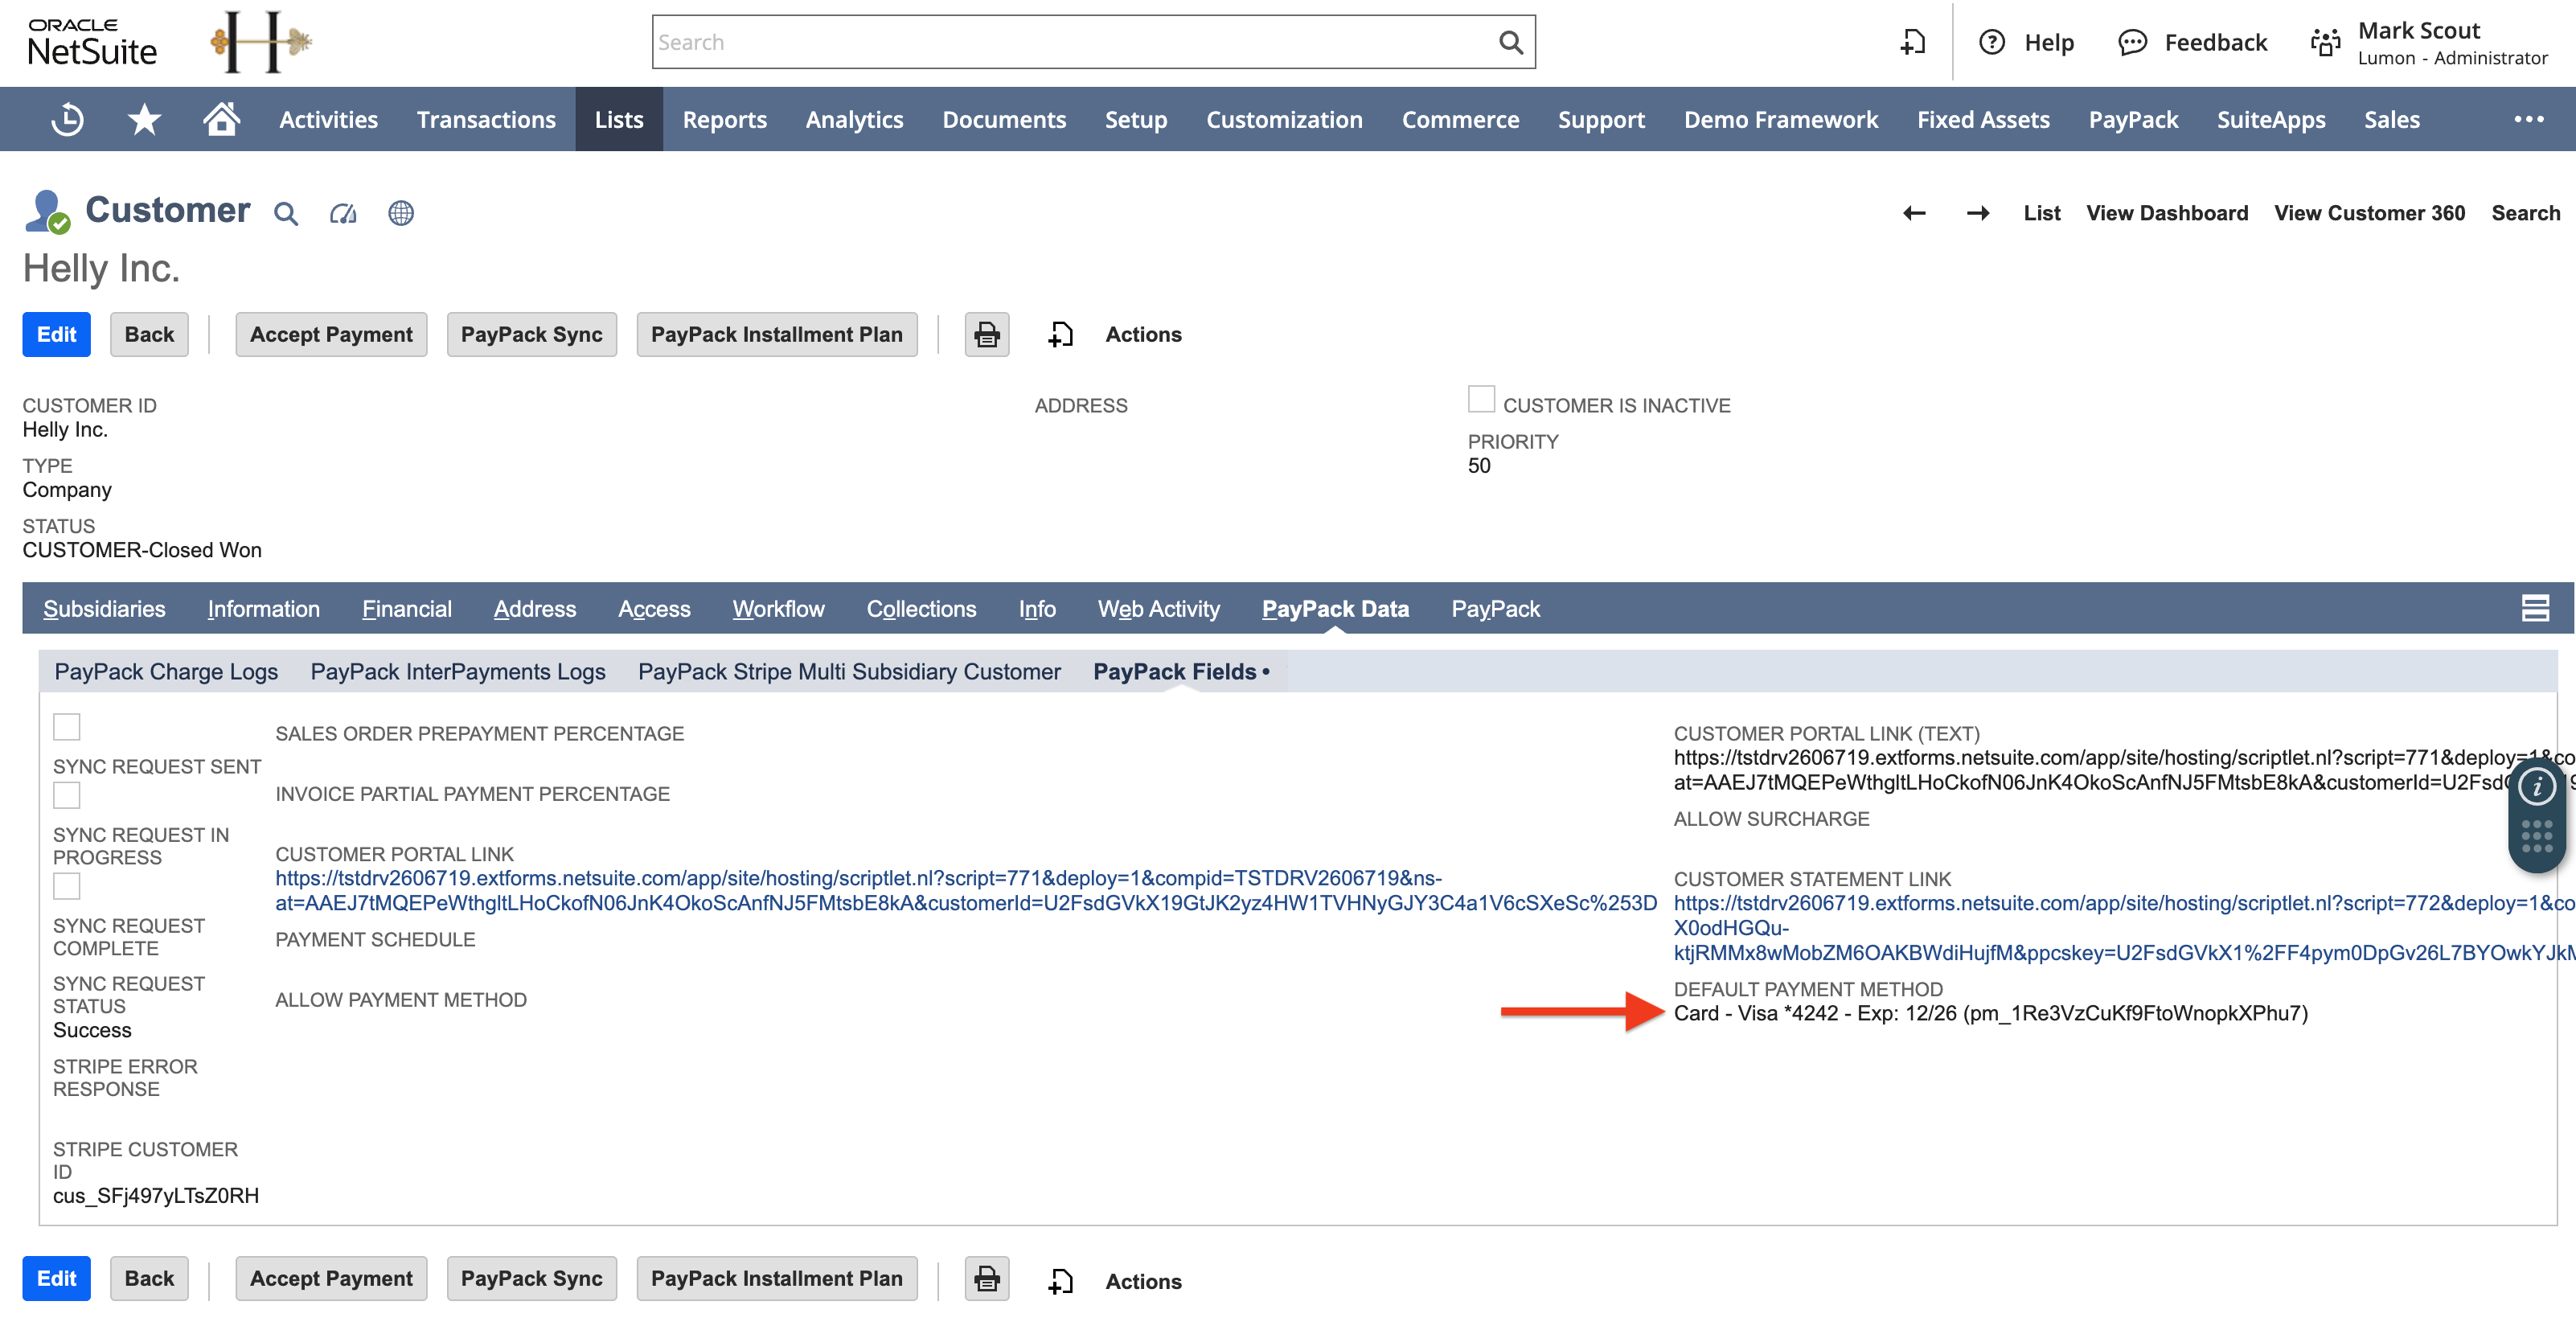Toggle the Sync Request In Progress checkbox

point(66,795)
